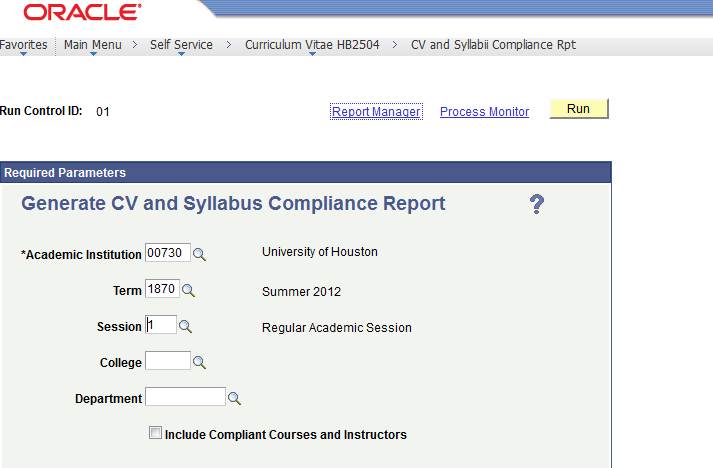Screen dimensions: 713x468
Task: Enable Include Compliant Courses and Instructors
Action: coord(154,434)
